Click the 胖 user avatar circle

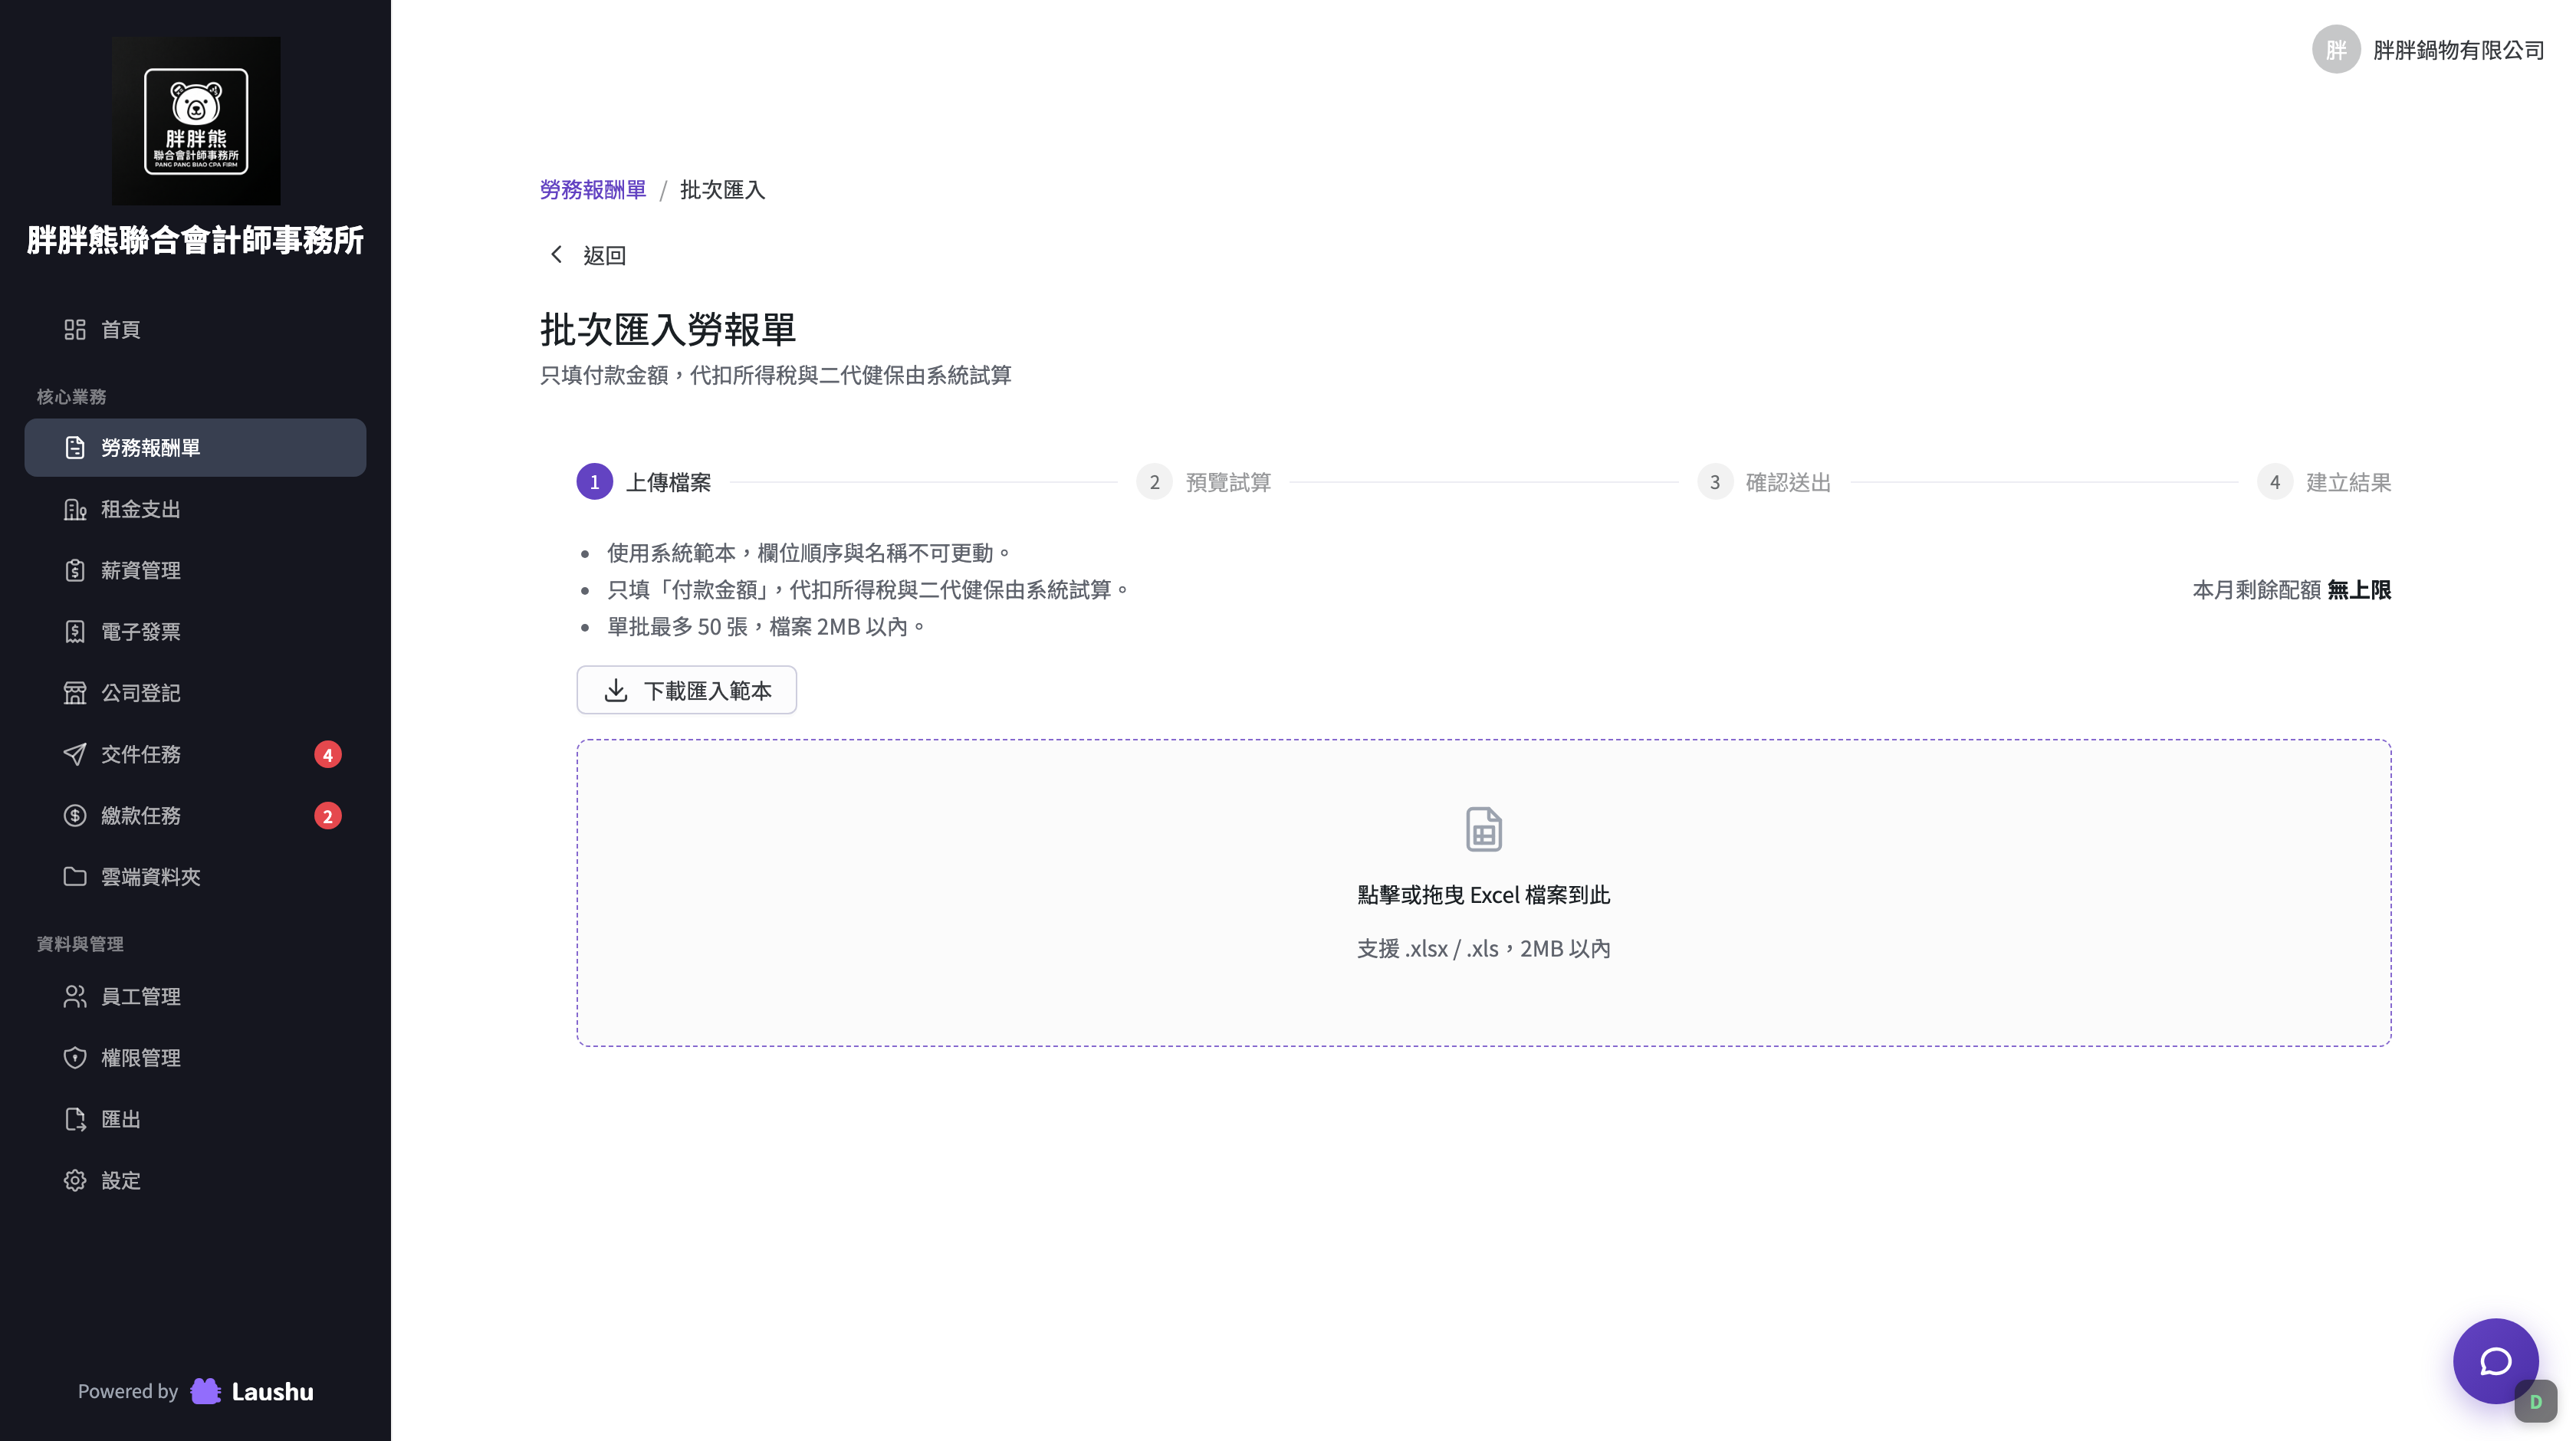click(2336, 49)
